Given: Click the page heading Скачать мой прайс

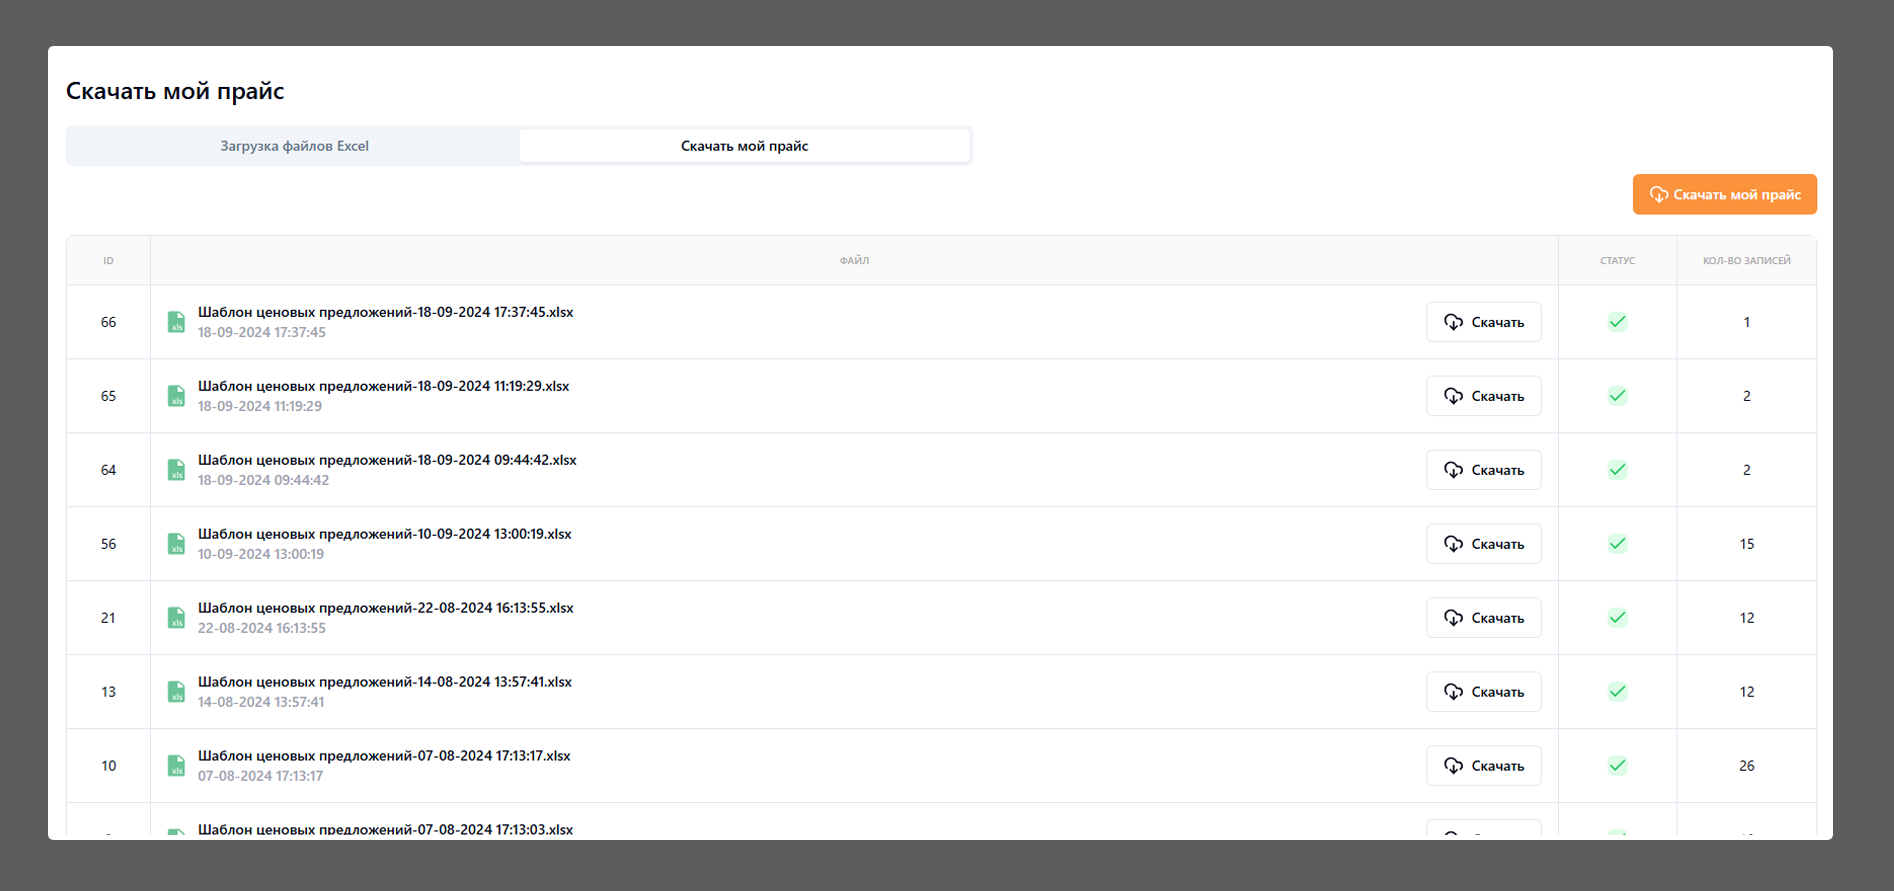Looking at the screenshot, I should tap(175, 91).
